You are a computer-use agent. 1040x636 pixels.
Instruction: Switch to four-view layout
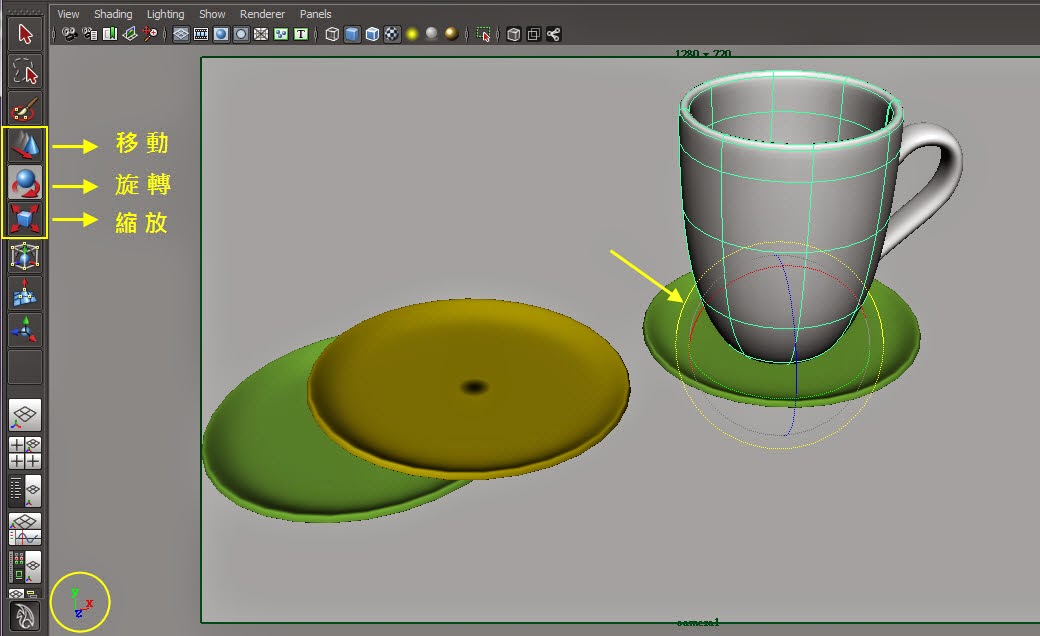coord(25,453)
